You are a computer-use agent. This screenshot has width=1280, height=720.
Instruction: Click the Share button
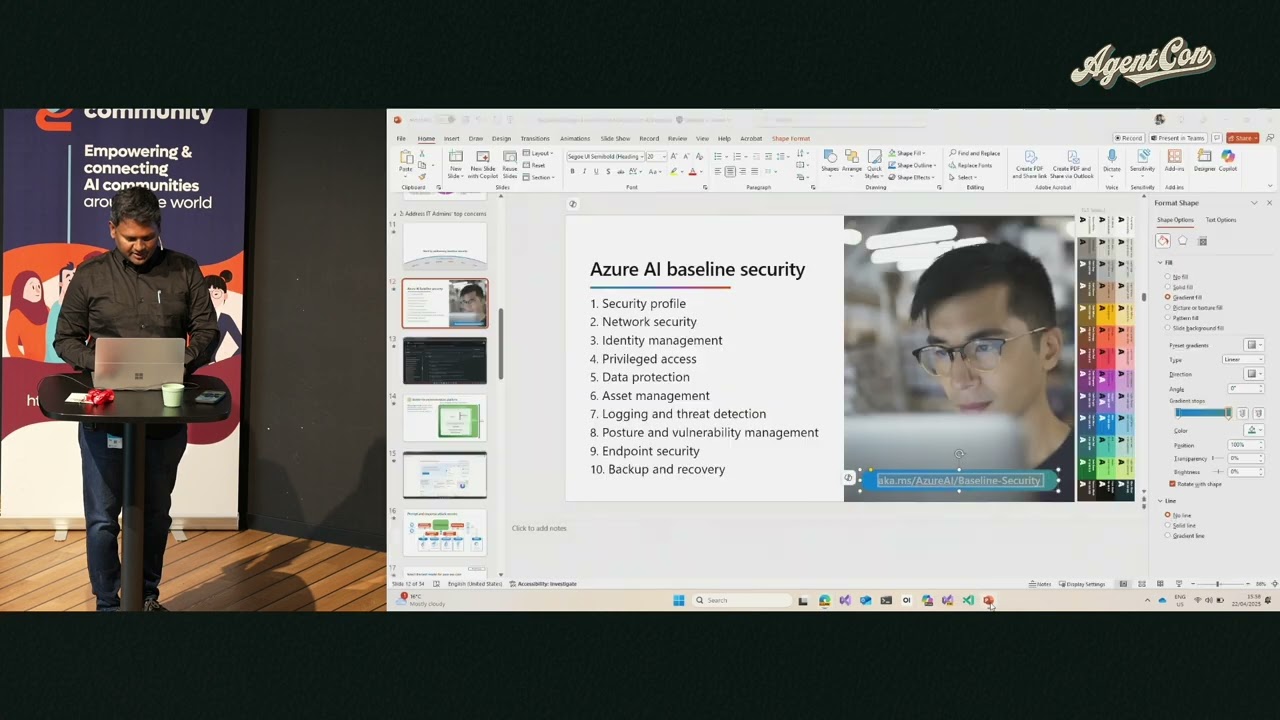tap(1243, 138)
